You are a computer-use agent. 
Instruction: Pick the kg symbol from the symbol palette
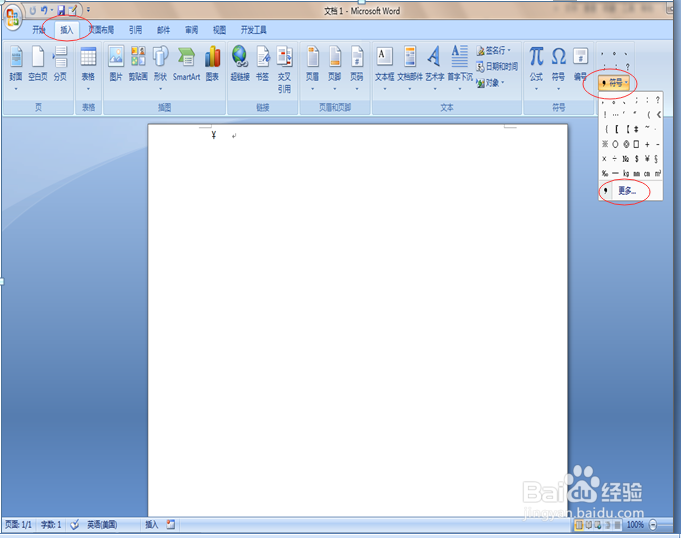625,173
